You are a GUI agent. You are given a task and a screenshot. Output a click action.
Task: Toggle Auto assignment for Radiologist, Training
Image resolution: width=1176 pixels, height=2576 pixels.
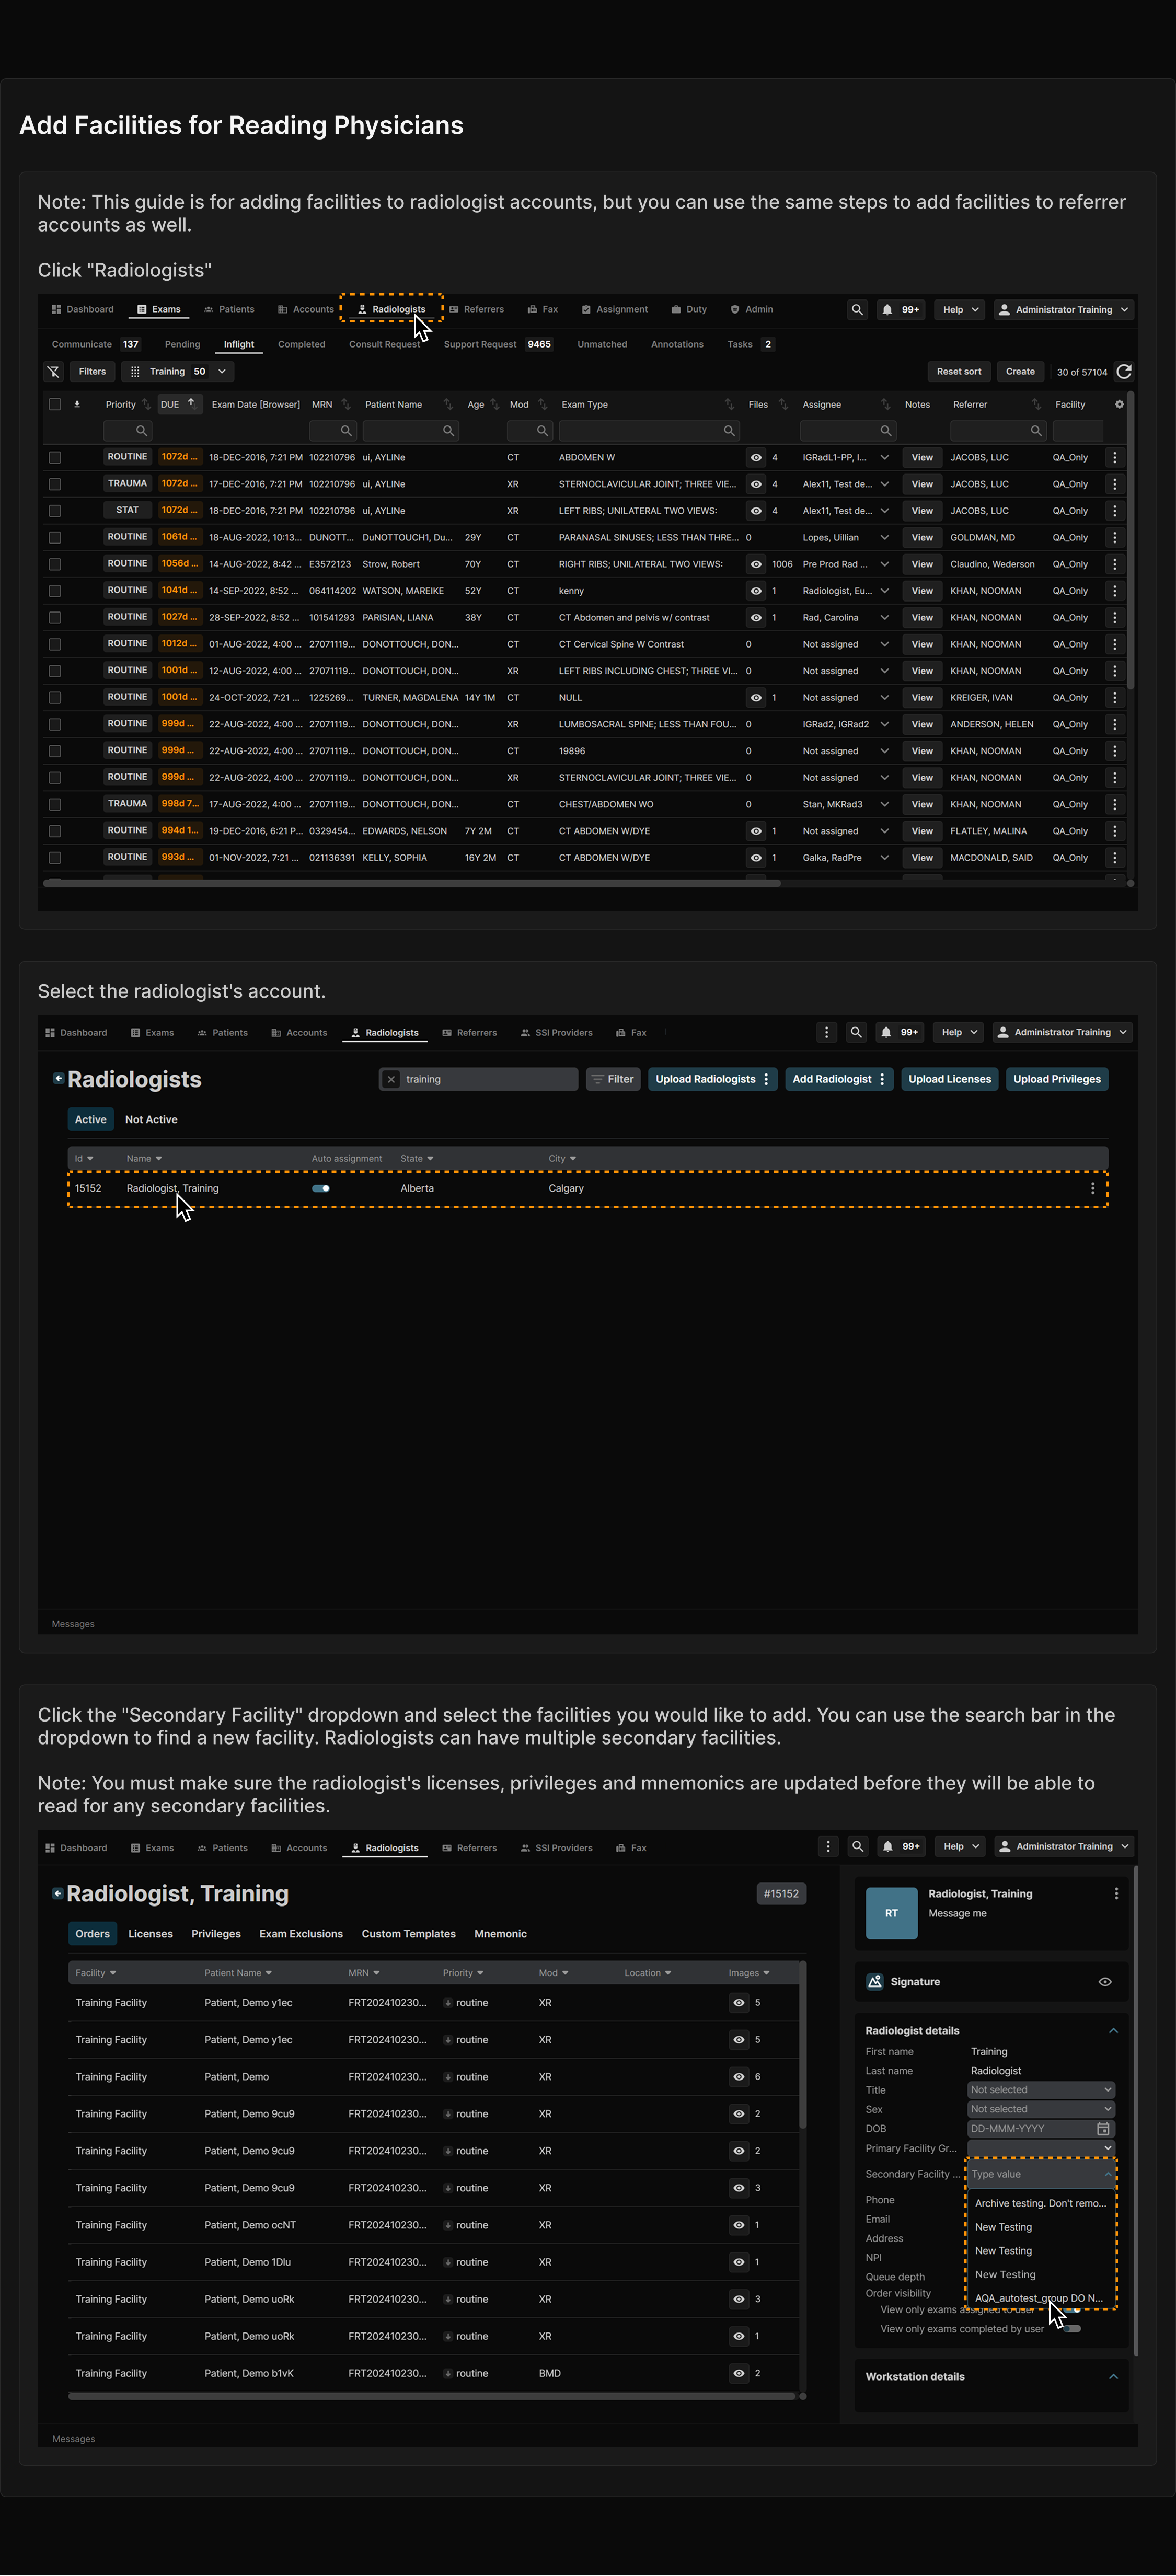pyautogui.click(x=321, y=1188)
